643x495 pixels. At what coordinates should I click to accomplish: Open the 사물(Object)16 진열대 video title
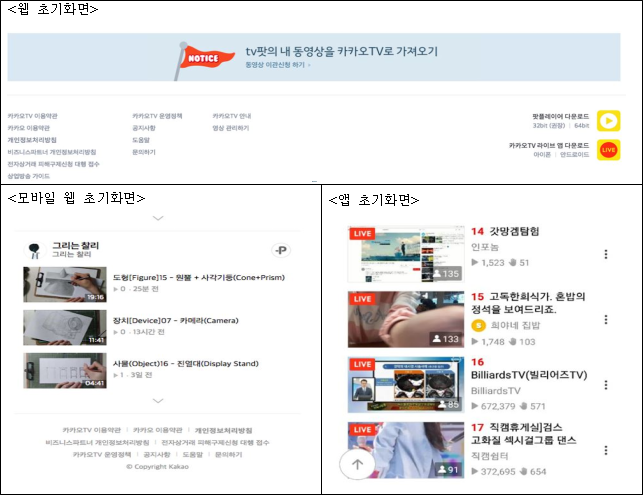coord(186,364)
